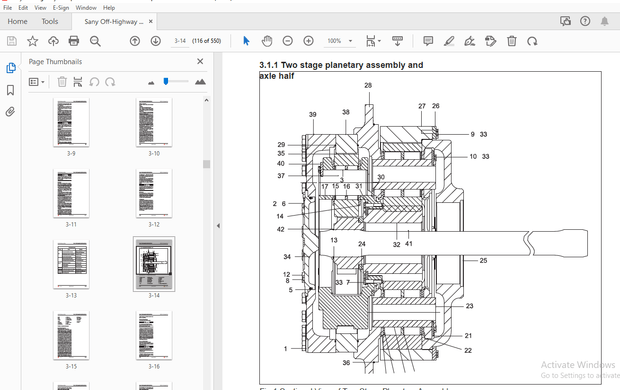Open the find text search icon

95,41
